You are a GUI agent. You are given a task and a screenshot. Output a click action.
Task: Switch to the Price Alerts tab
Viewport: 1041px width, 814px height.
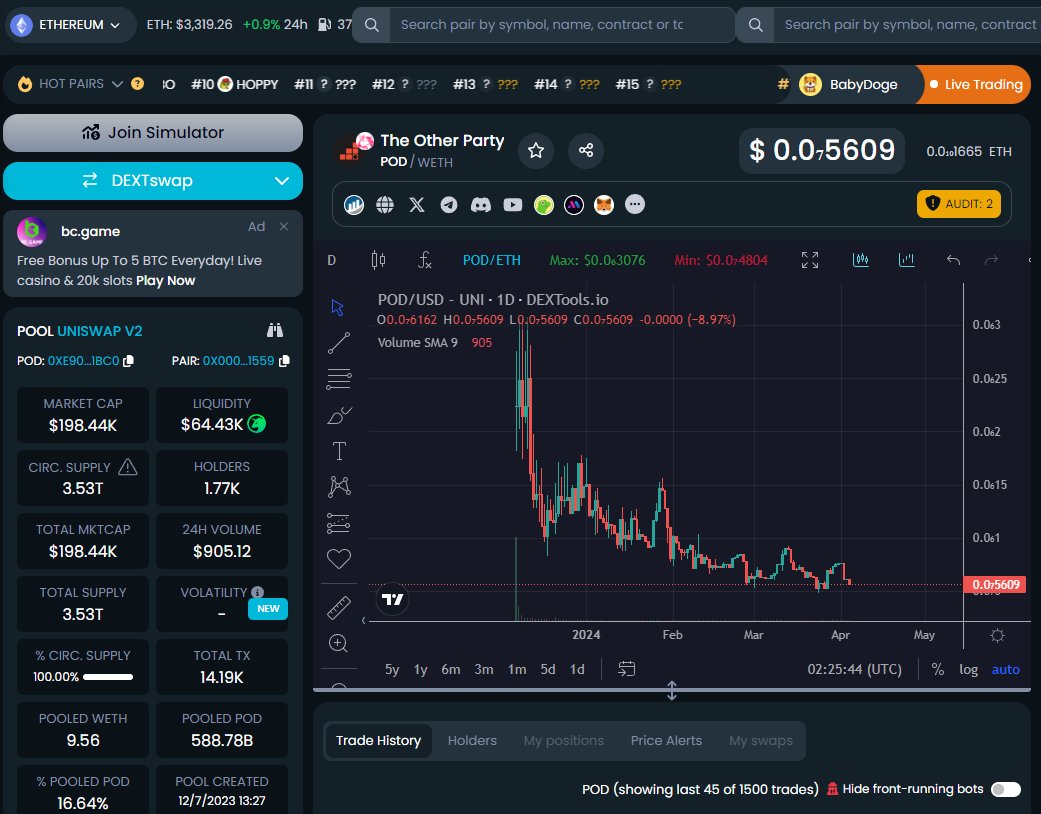coord(666,740)
